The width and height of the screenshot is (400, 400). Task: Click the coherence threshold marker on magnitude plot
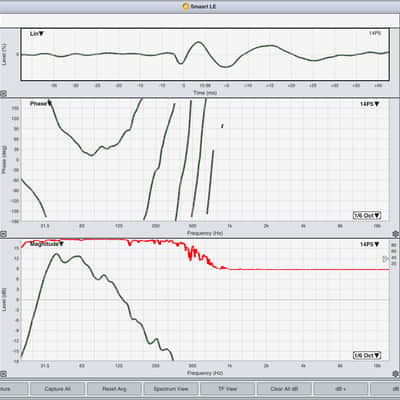point(386,259)
